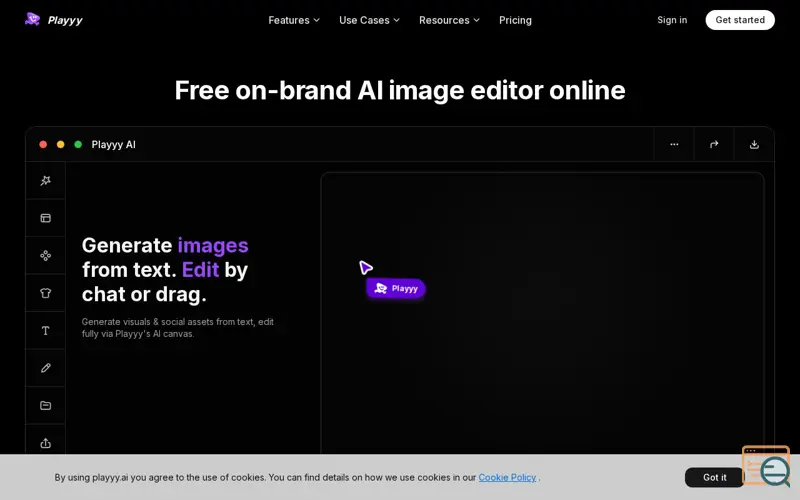Viewport: 800px width, 500px height.
Task: Click the components elements sidebar icon
Action: [x=45, y=256]
